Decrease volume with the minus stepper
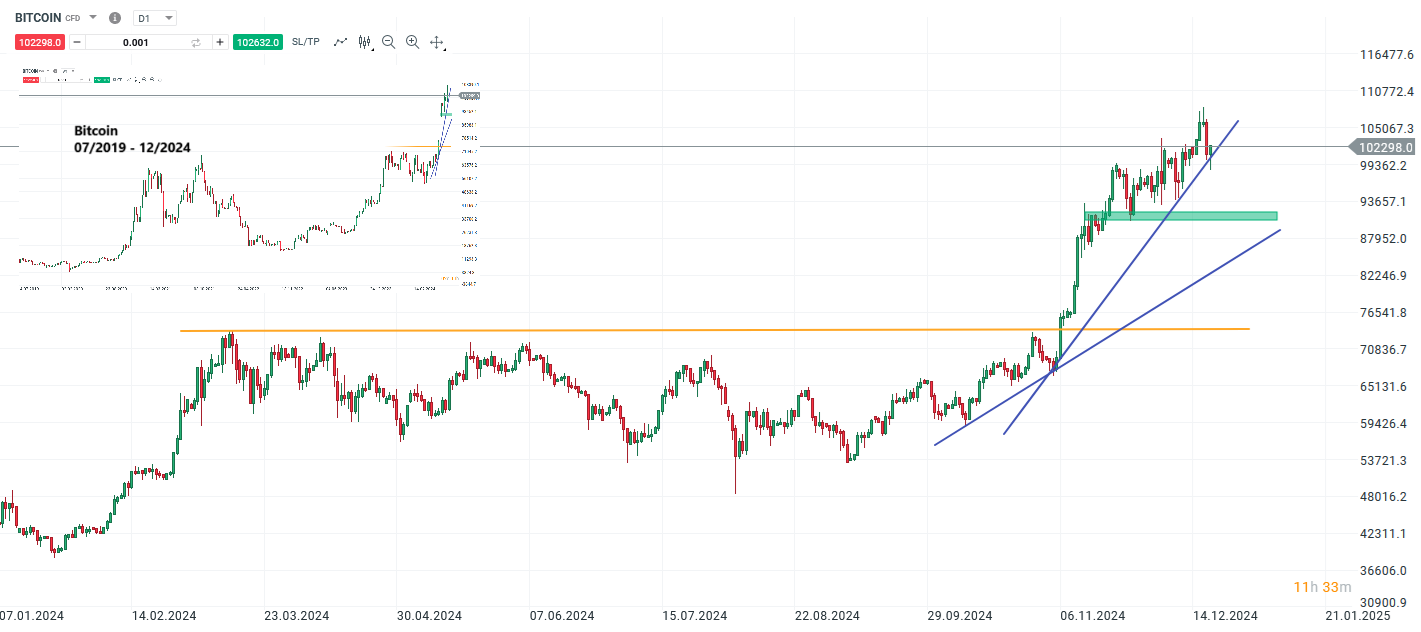Viewport: 1421px width, 632px height. [77, 42]
